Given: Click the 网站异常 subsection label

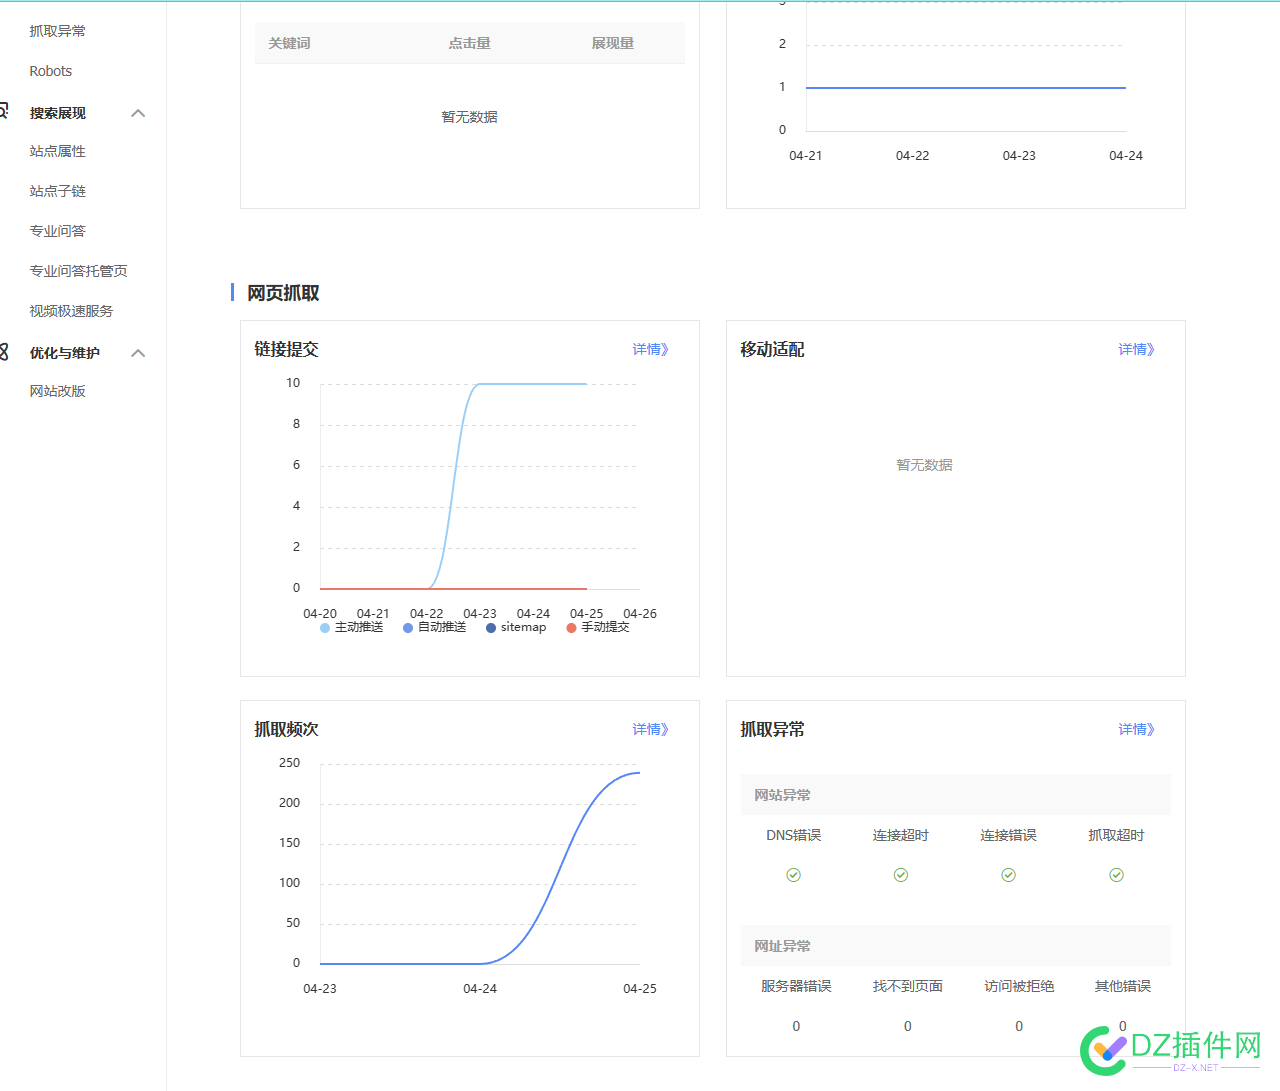Looking at the screenshot, I should click(x=782, y=795).
